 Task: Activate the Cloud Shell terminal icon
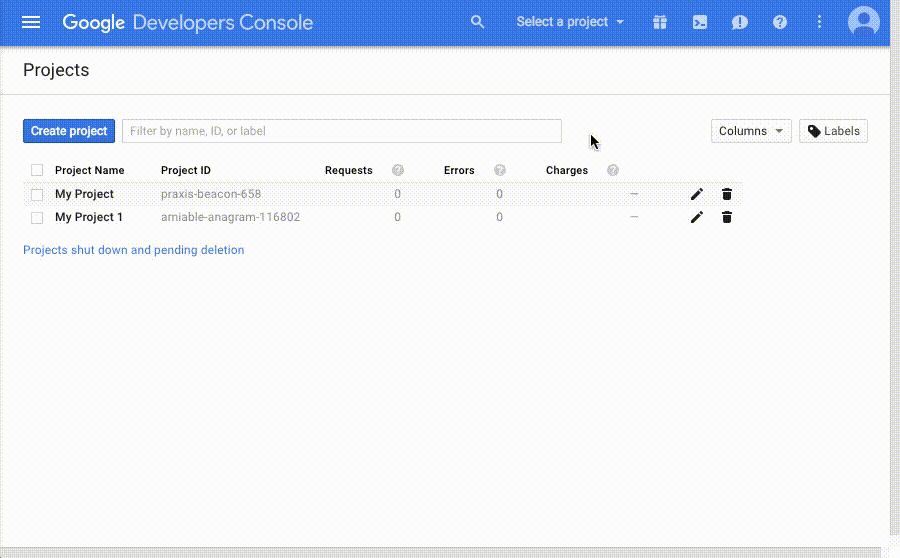pos(700,22)
